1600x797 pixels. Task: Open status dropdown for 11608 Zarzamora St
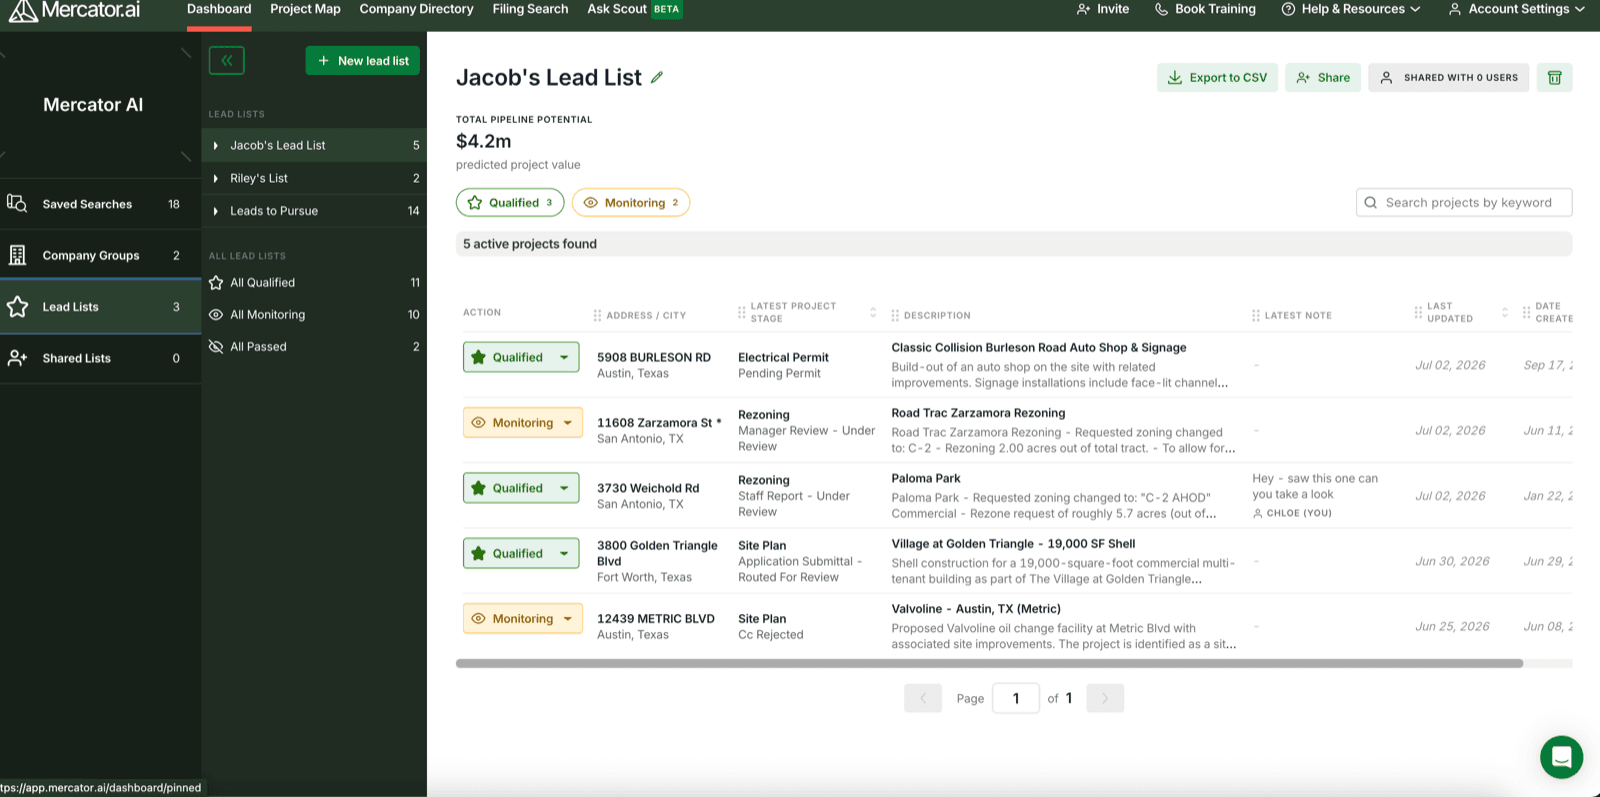coord(568,423)
